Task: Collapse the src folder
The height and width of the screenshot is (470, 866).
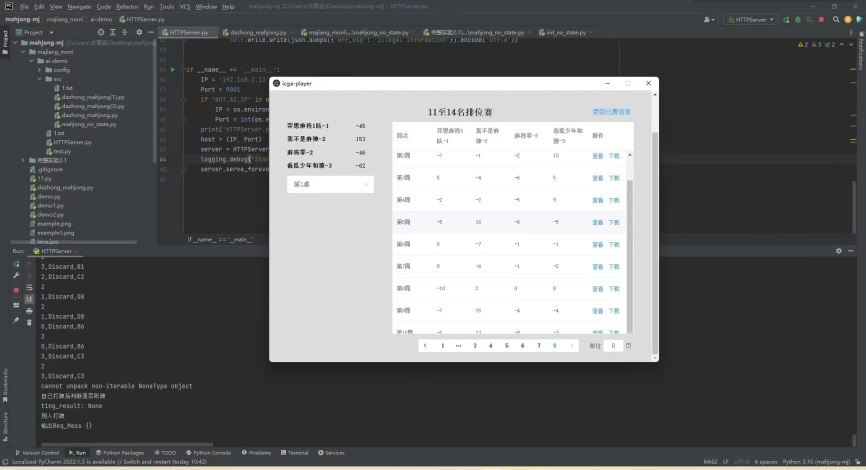Action: coord(40,79)
